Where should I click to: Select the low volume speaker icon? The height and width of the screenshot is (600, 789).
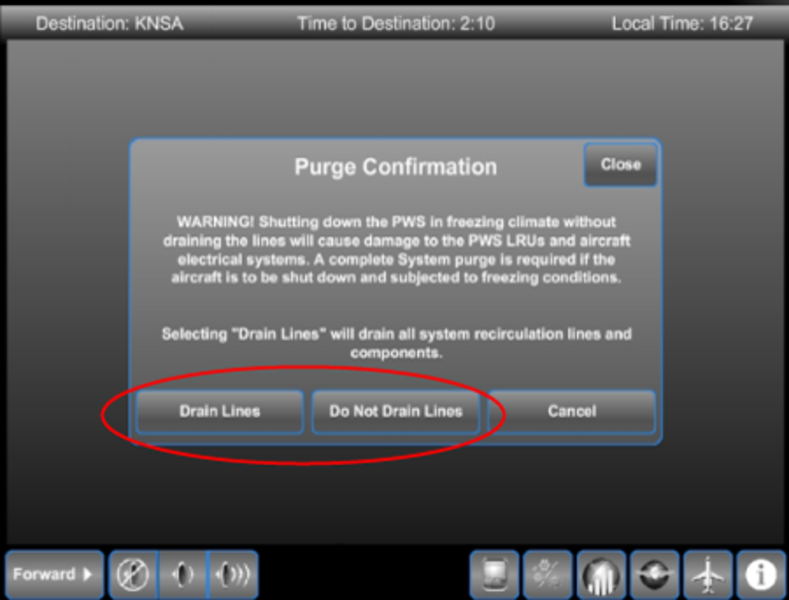(x=182, y=574)
